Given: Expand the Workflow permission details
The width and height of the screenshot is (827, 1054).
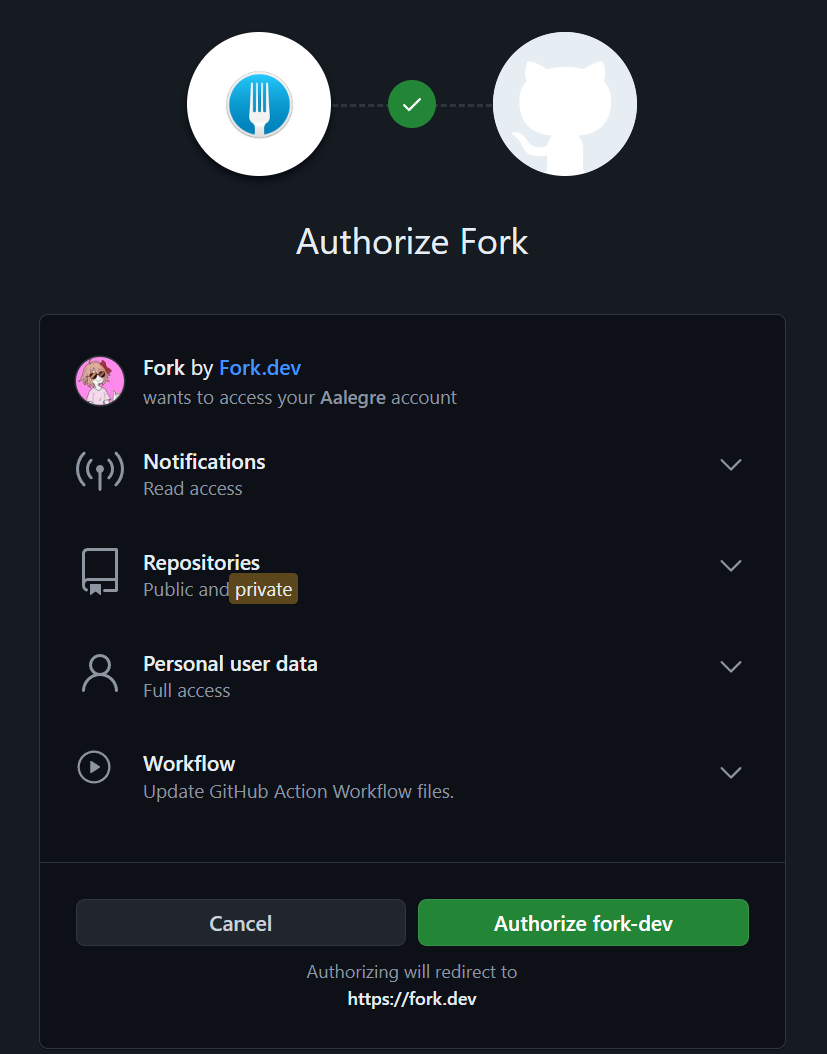Looking at the screenshot, I should [730, 772].
